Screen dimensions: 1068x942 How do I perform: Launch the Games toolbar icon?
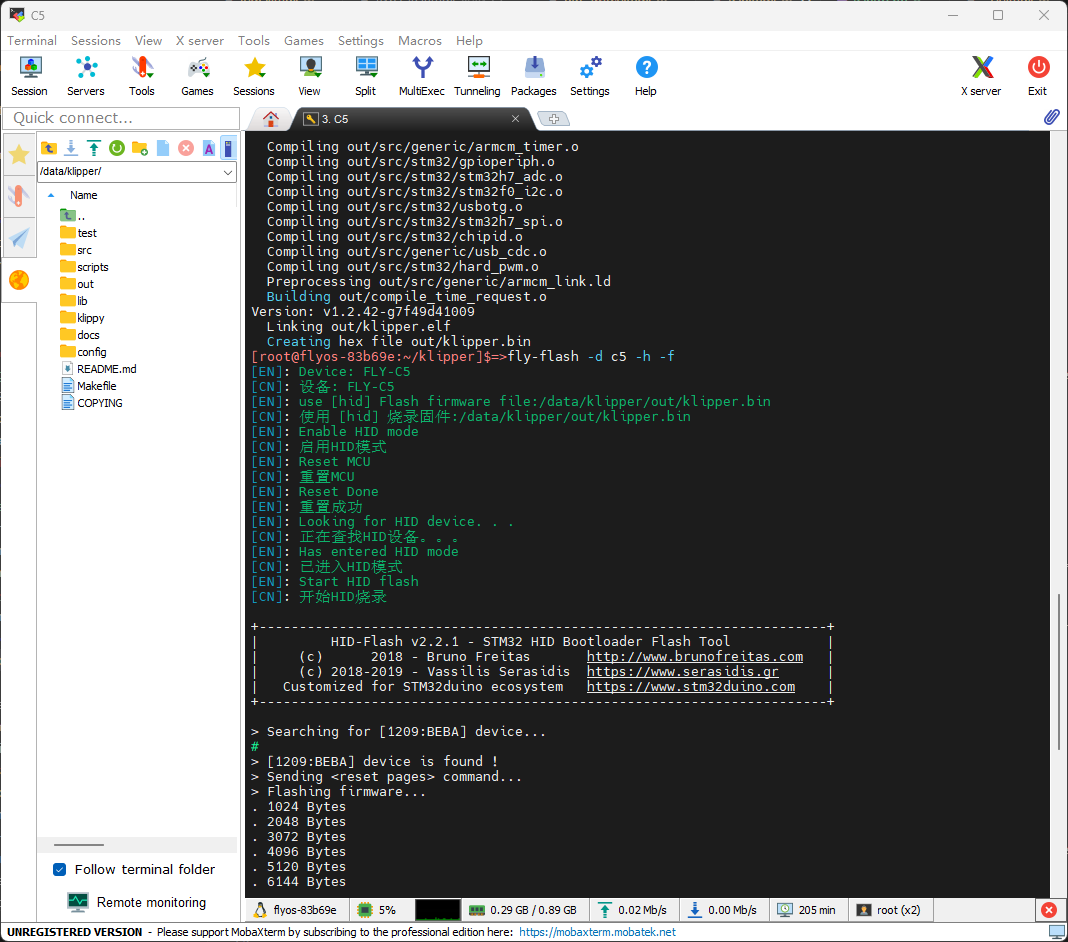[198, 76]
